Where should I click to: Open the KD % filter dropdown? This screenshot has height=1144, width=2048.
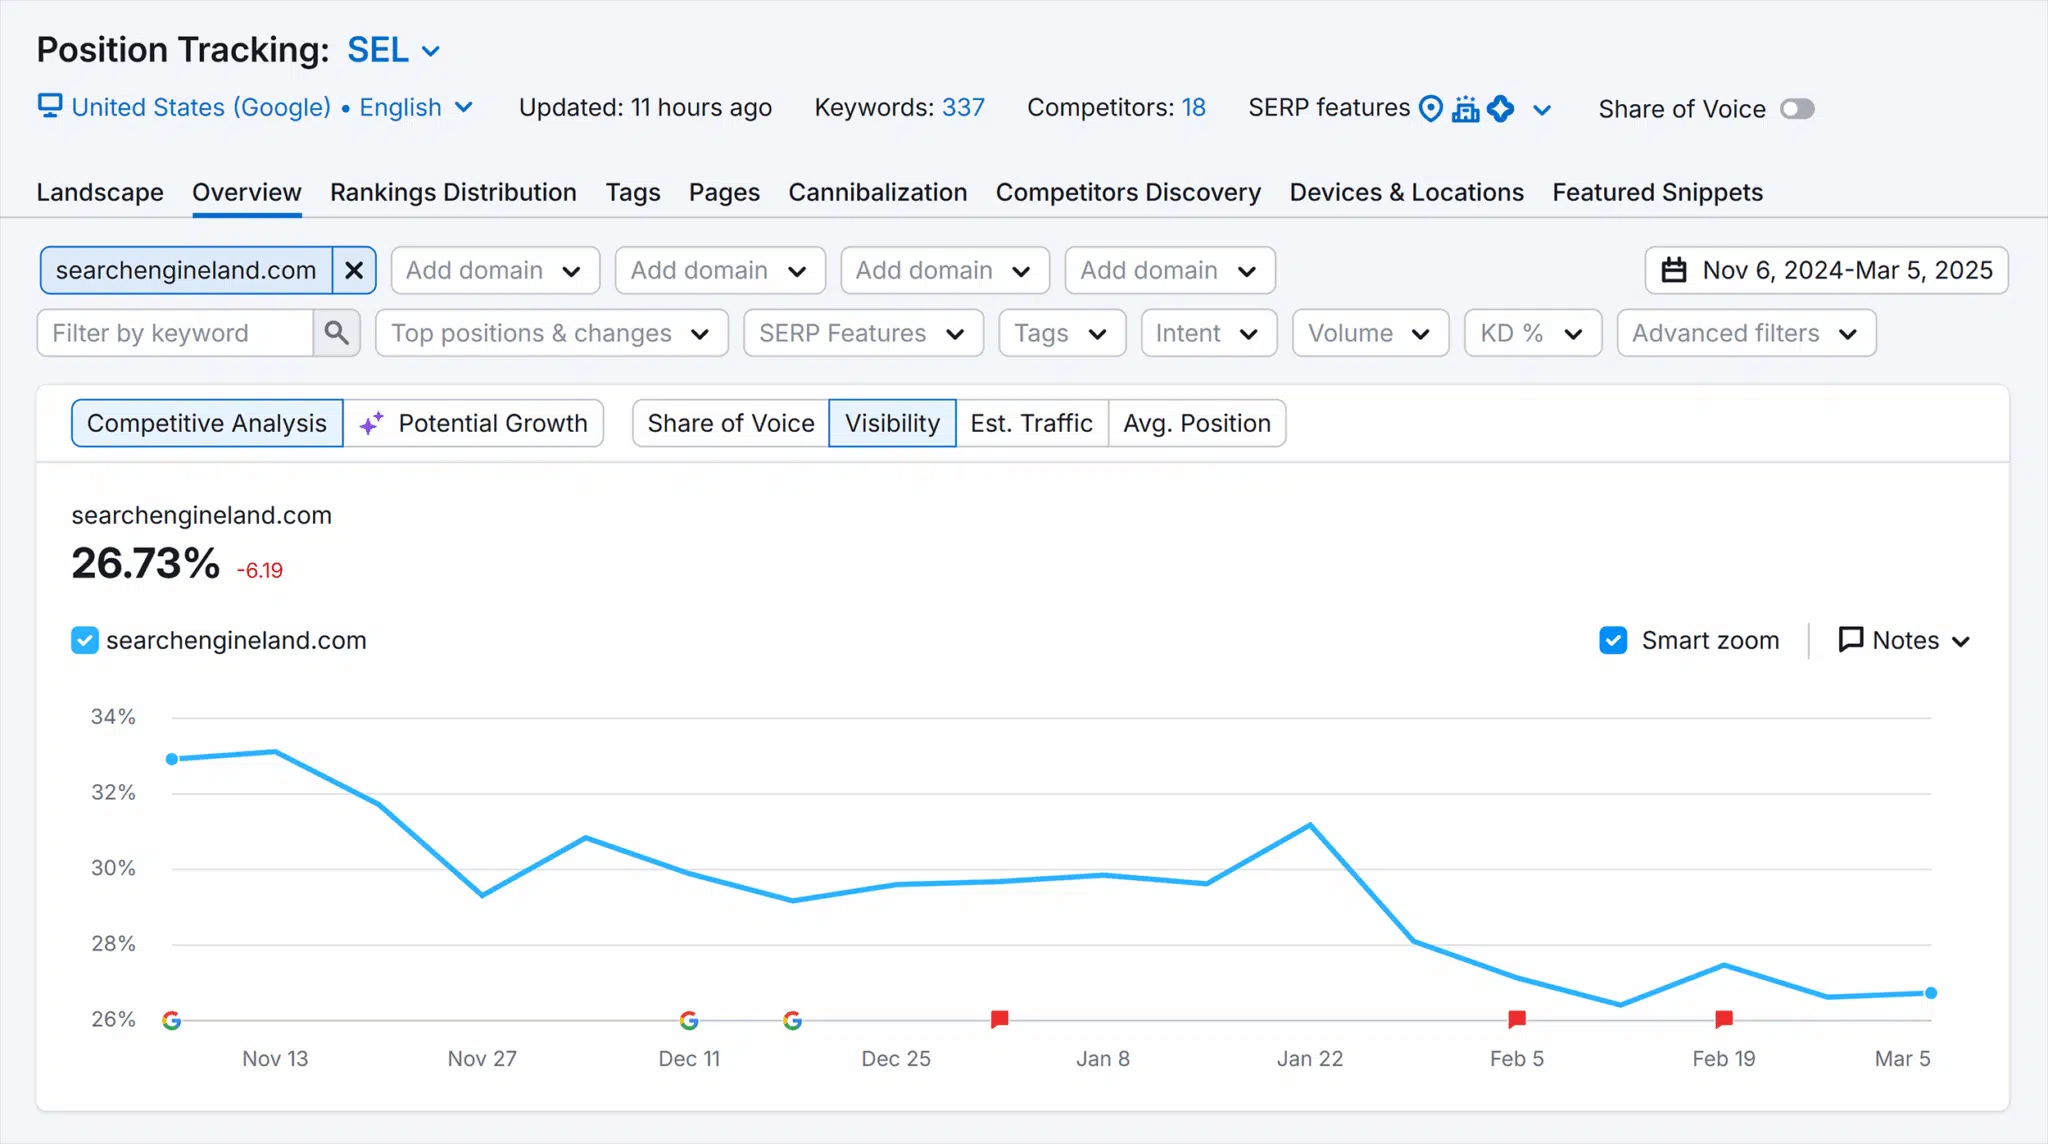point(1533,333)
